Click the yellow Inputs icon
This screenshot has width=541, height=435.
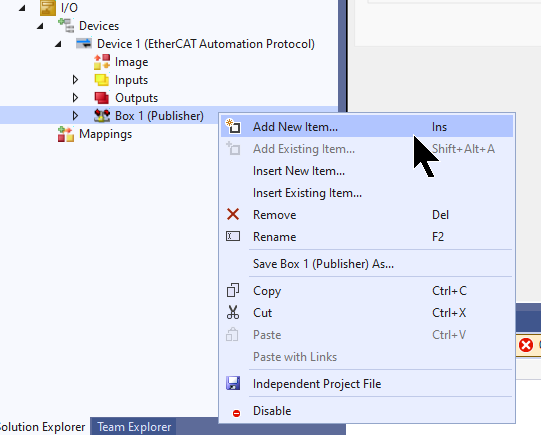pyautogui.click(x=102, y=80)
